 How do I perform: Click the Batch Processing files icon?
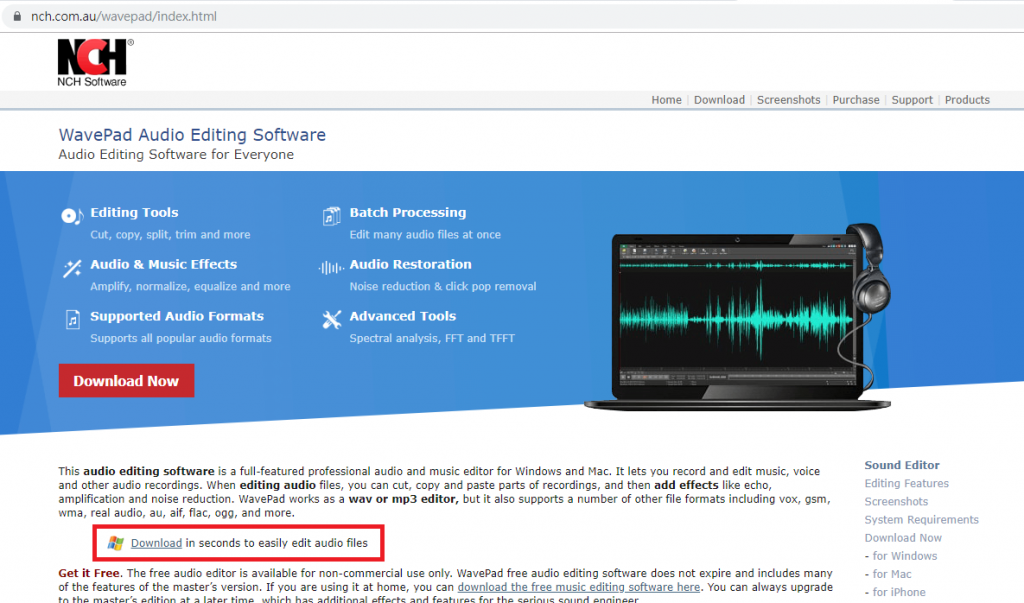(x=332, y=216)
